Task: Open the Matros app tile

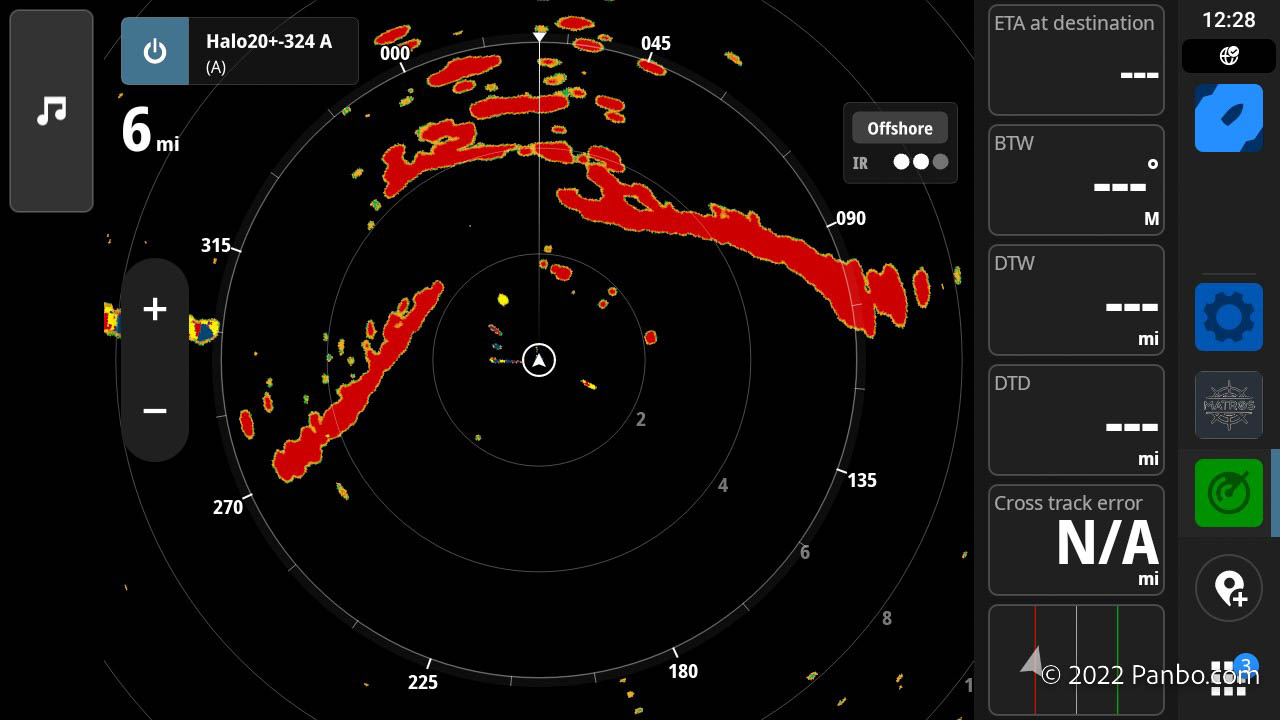Action: pyautogui.click(x=1228, y=405)
